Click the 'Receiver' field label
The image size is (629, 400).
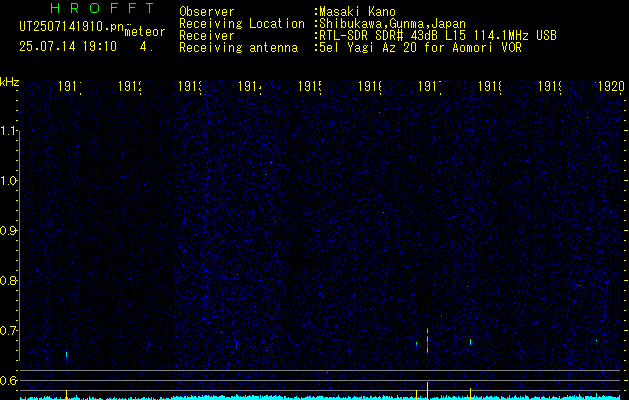click(207, 36)
